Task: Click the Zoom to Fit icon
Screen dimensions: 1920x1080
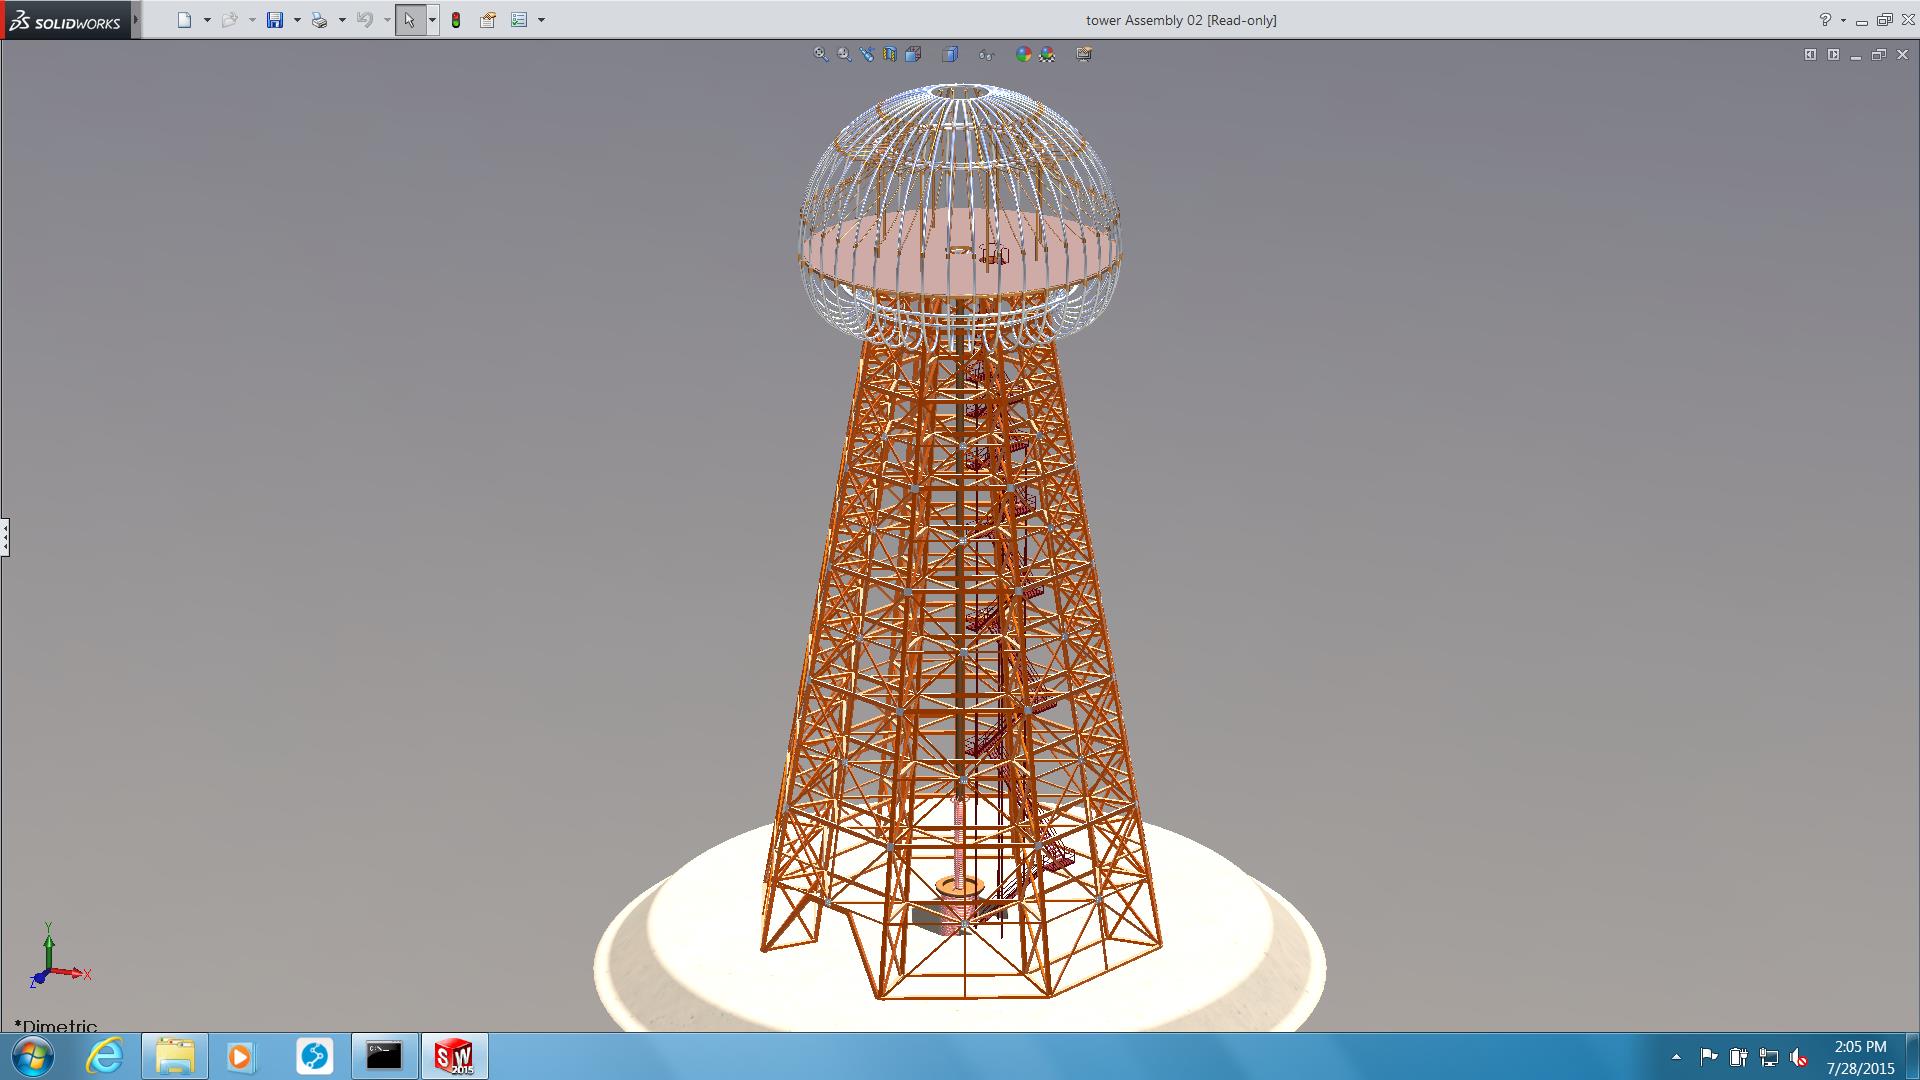Action: (820, 54)
